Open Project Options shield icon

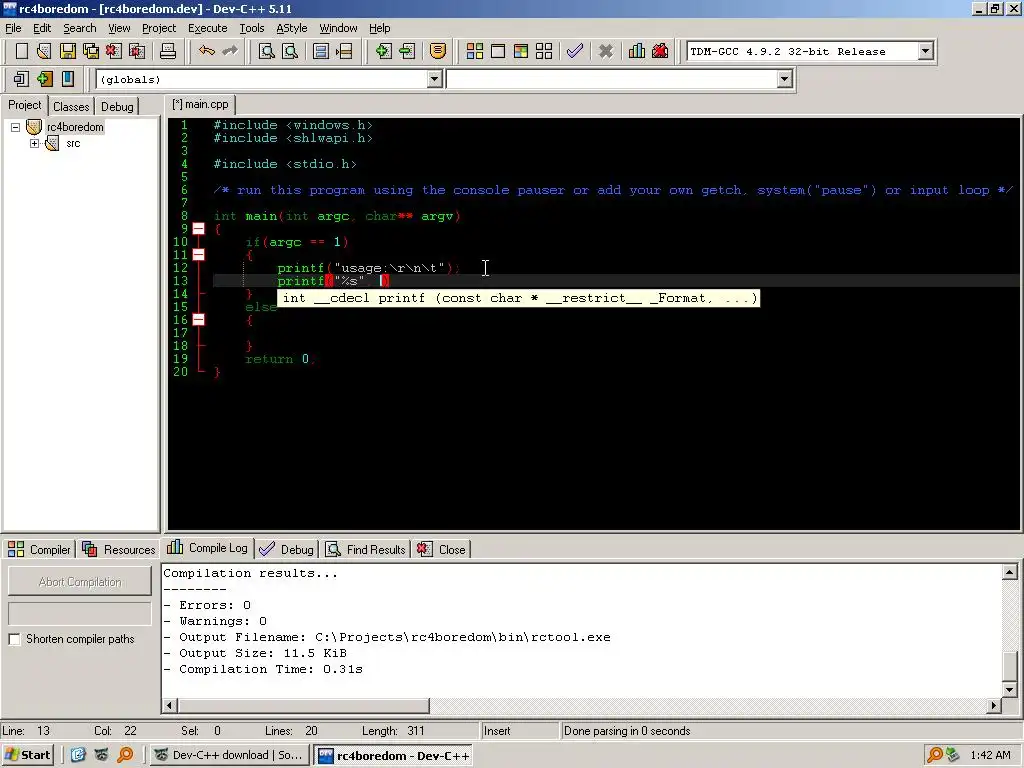tap(438, 51)
